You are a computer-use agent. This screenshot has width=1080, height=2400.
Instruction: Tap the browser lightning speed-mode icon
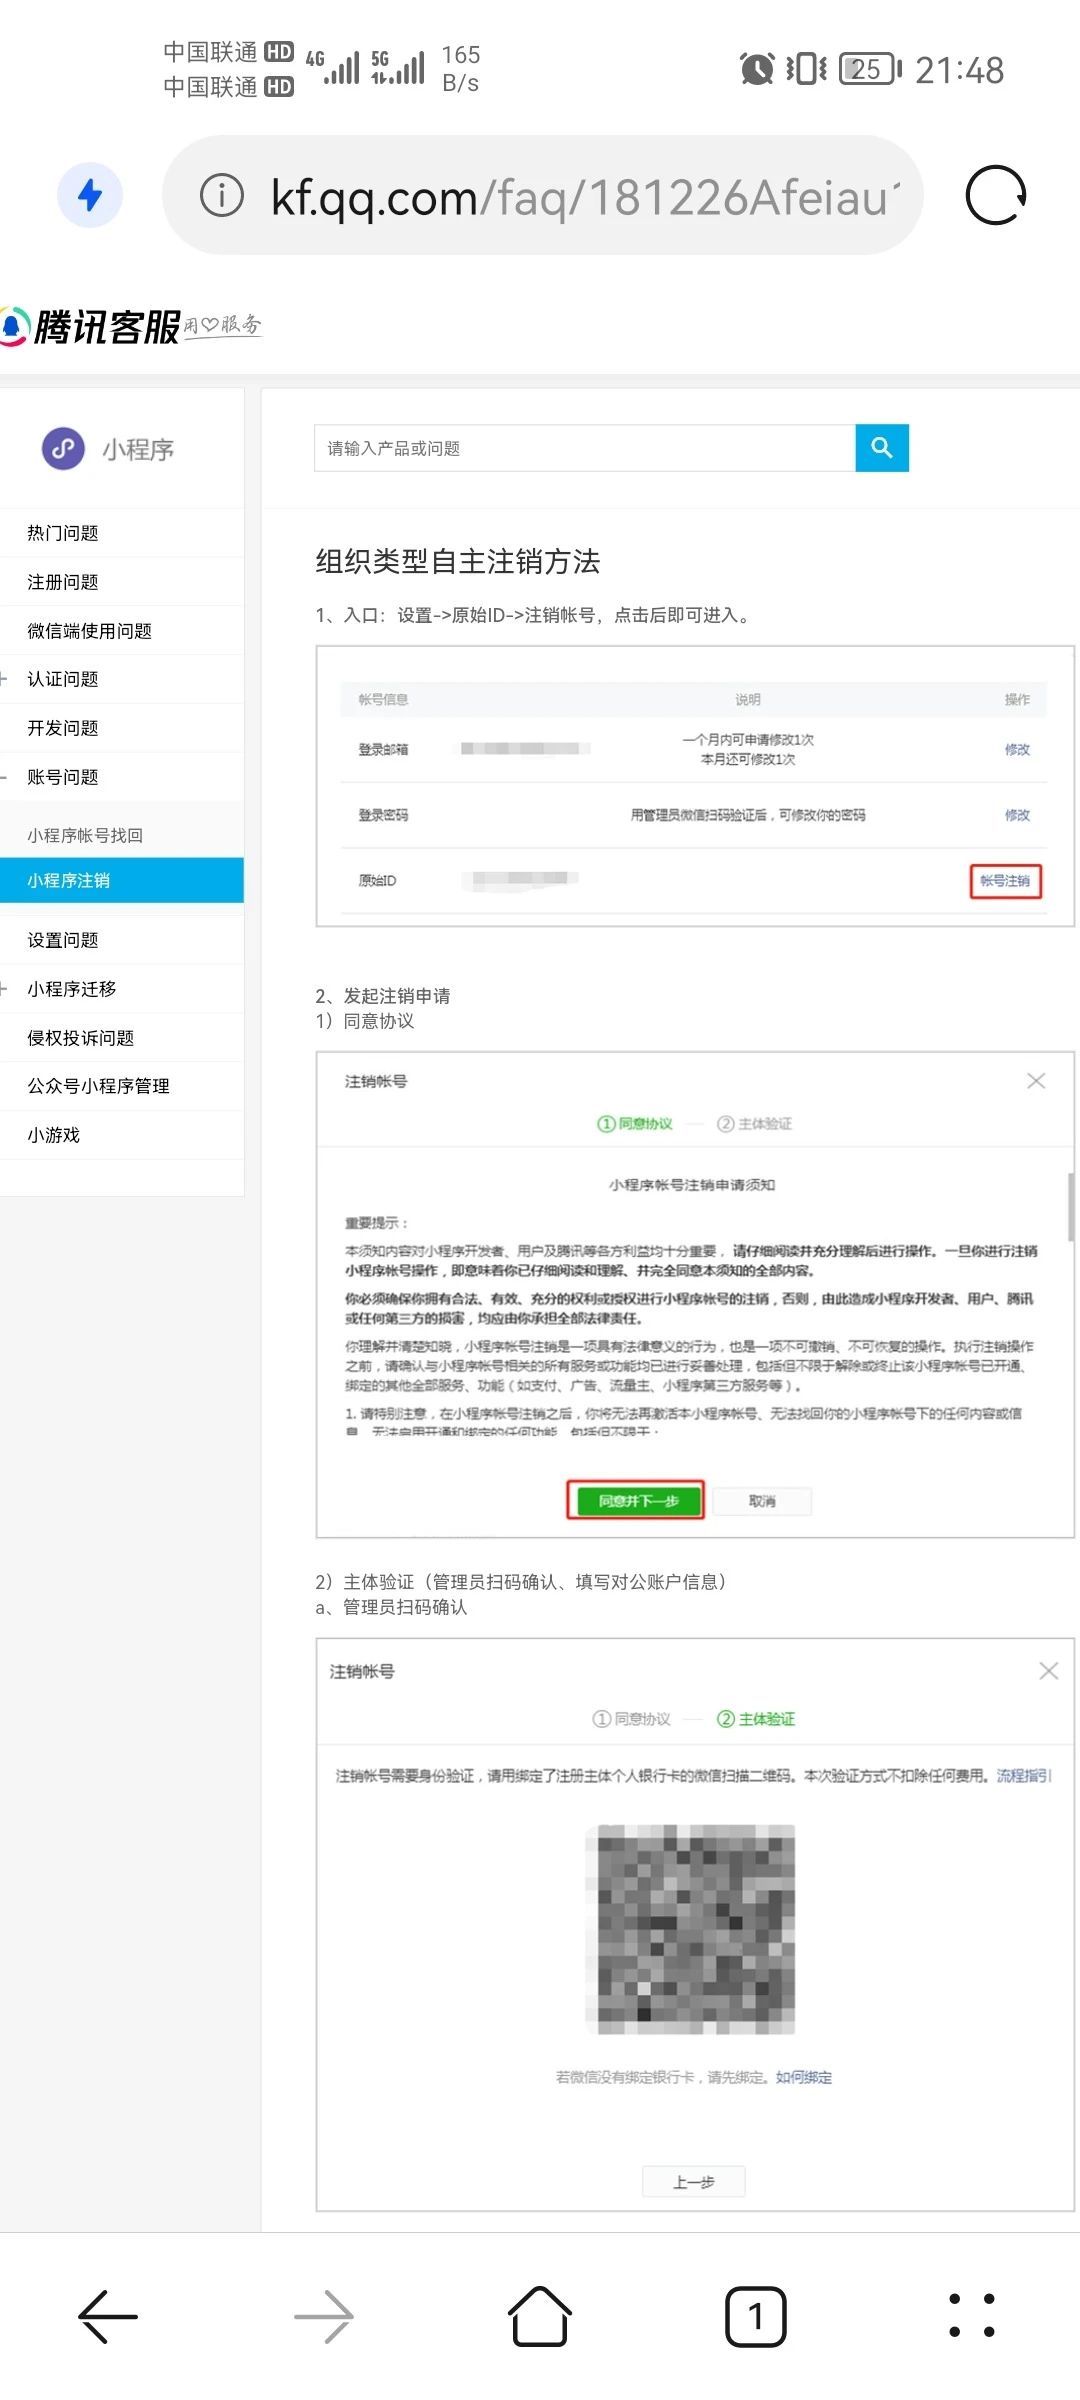click(90, 195)
